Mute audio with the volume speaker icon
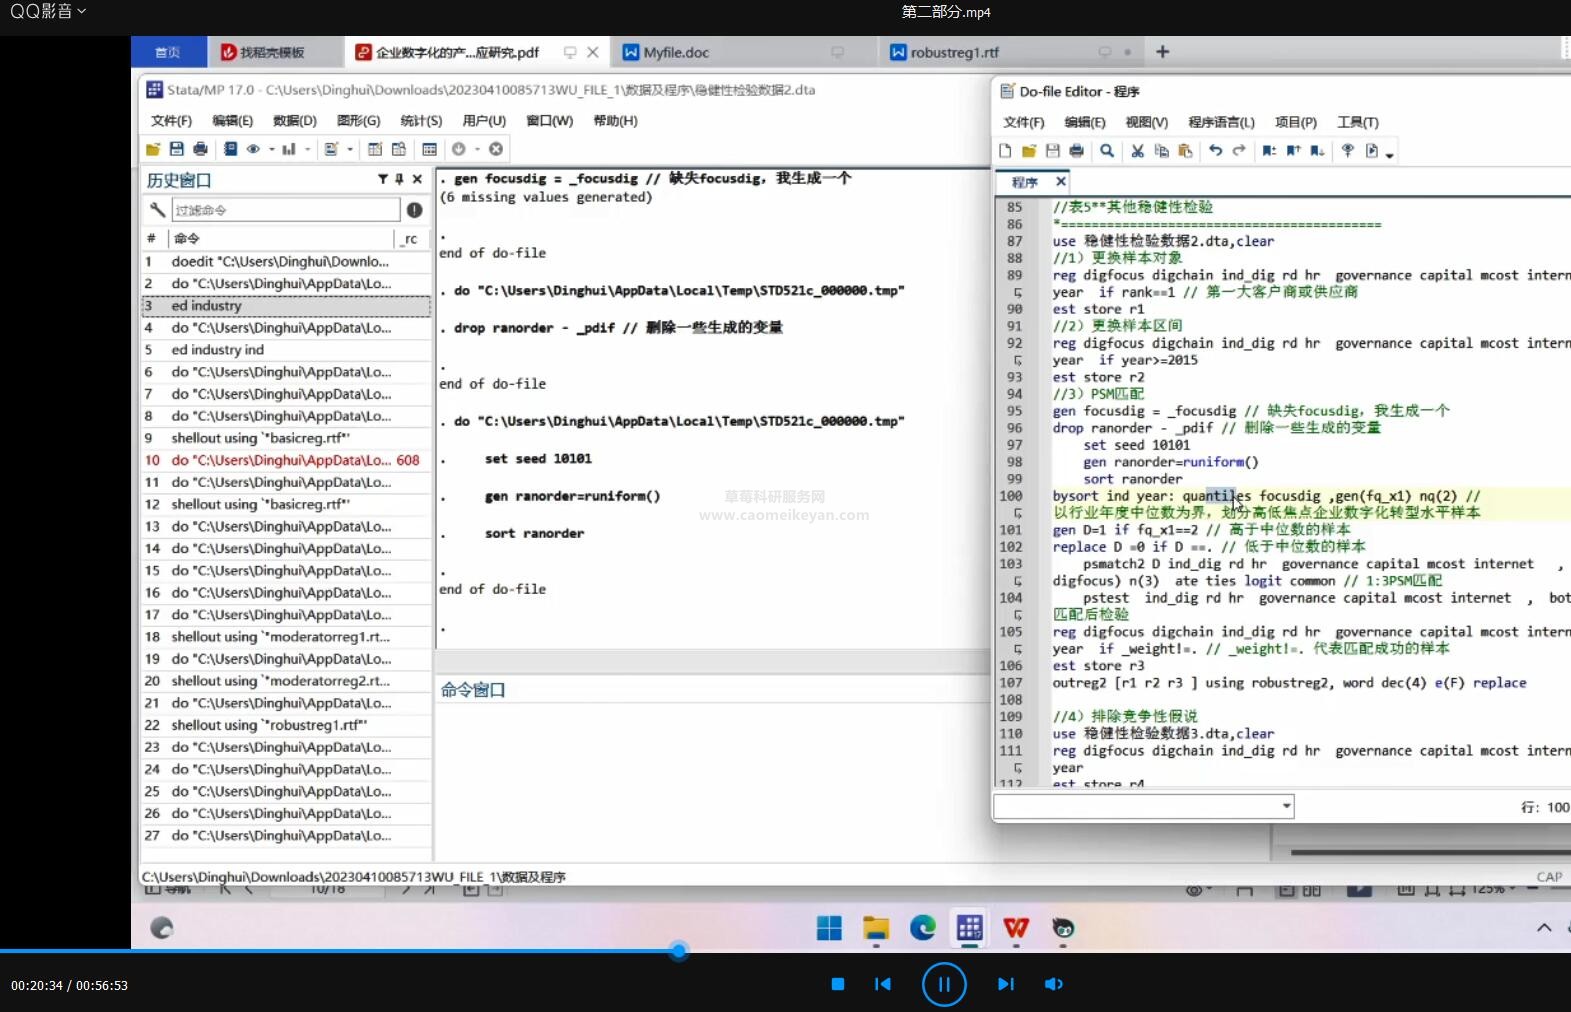 [x=1054, y=984]
